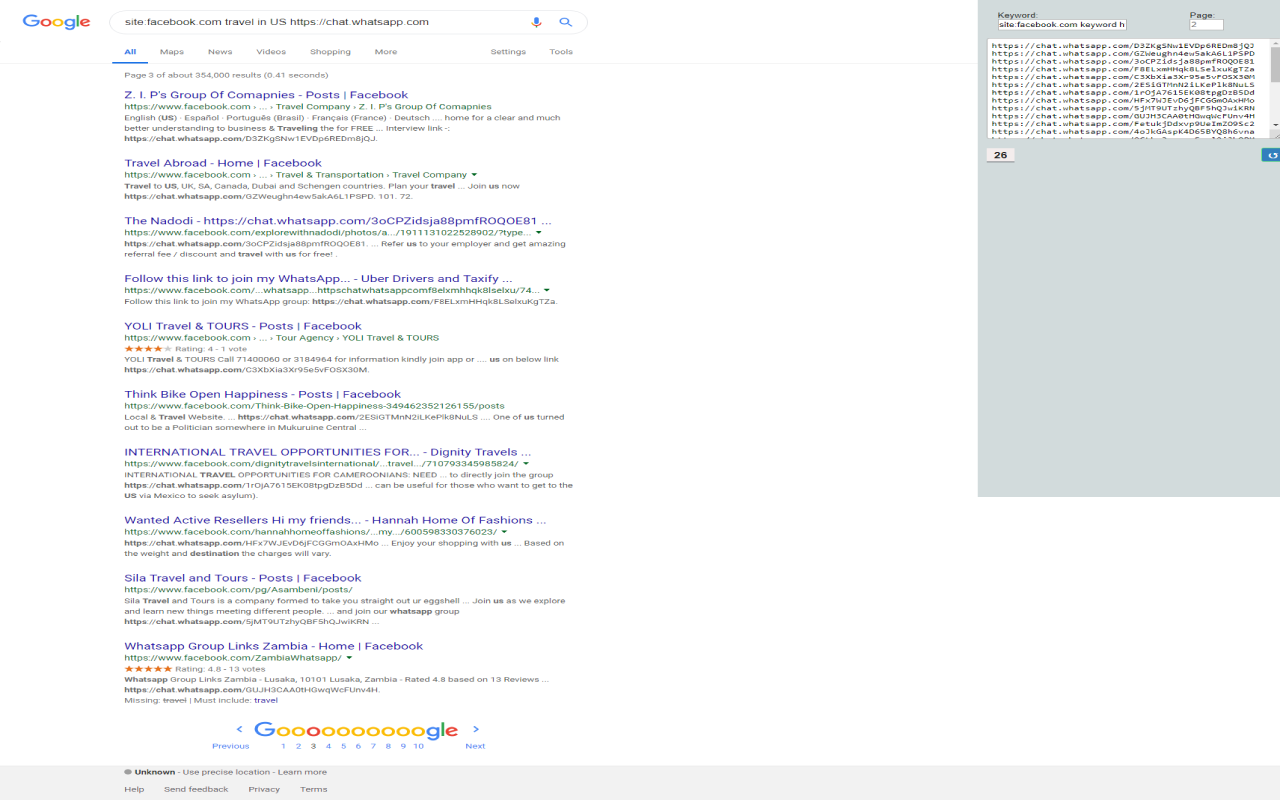The image size is (1280, 800).
Task: Click the Google logo
Action: (56, 21)
